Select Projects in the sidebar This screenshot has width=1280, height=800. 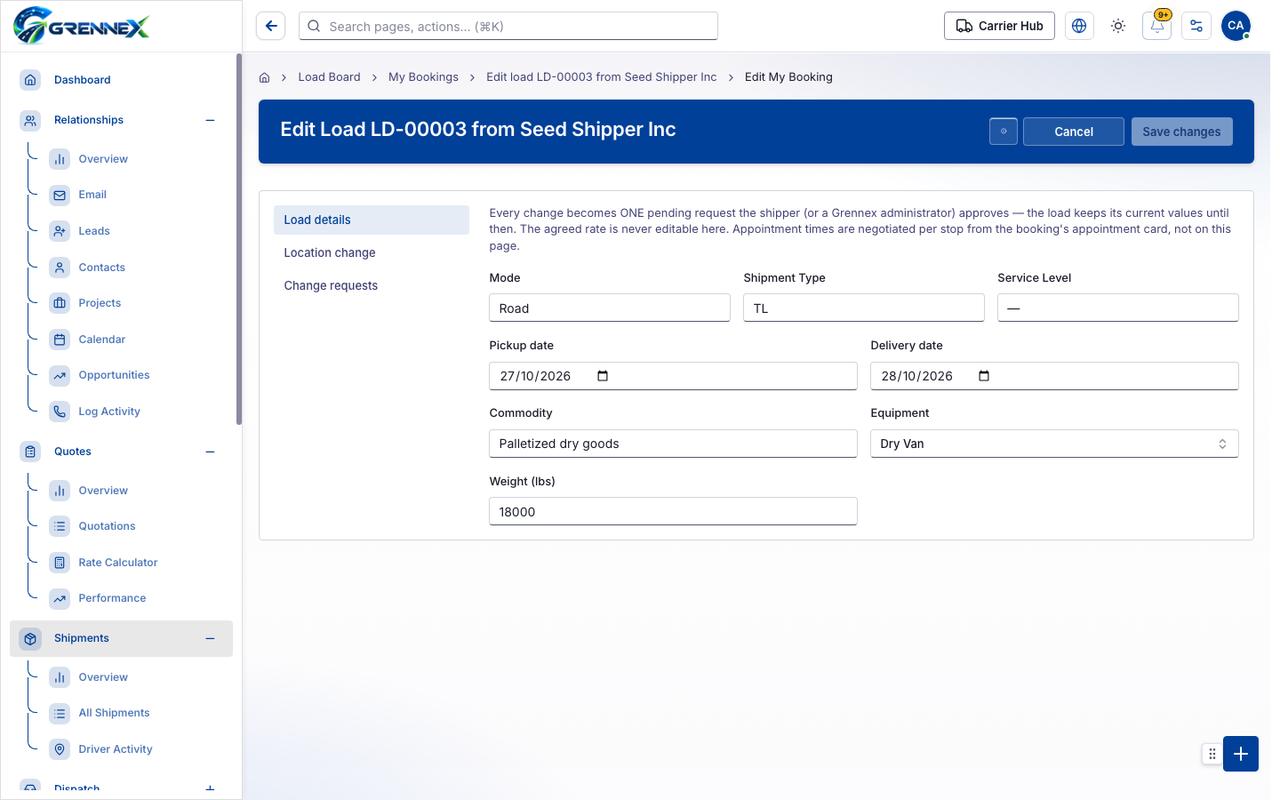pyautogui.click(x=100, y=303)
